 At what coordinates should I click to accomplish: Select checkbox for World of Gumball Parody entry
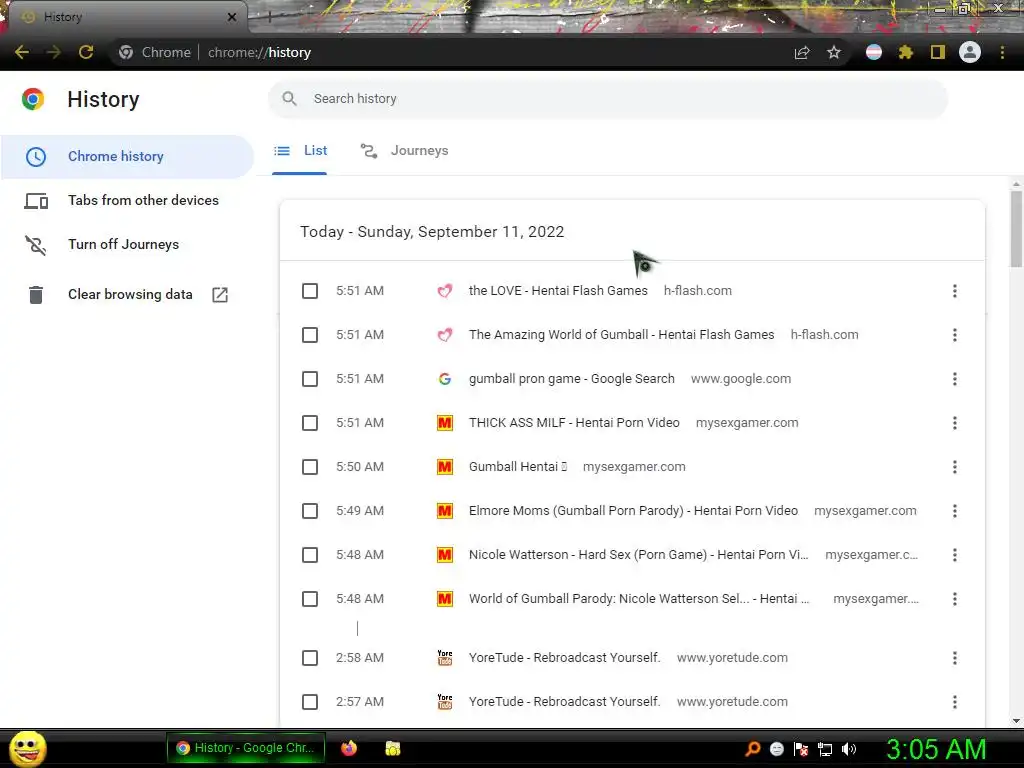(x=310, y=599)
